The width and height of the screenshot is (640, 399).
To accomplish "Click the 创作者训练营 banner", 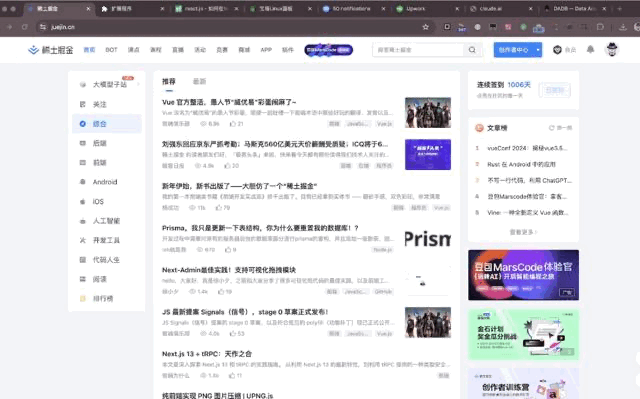I will coord(523,384).
